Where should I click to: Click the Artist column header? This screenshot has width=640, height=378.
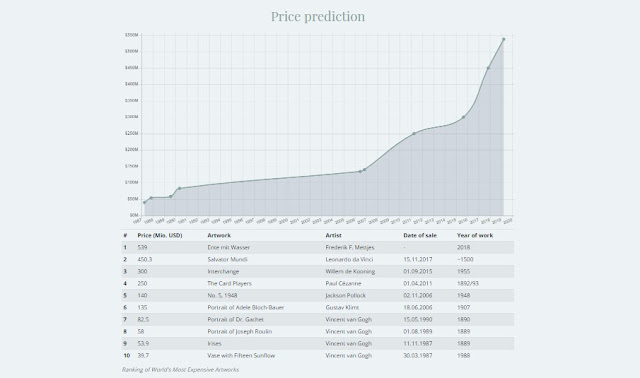[x=333, y=235]
